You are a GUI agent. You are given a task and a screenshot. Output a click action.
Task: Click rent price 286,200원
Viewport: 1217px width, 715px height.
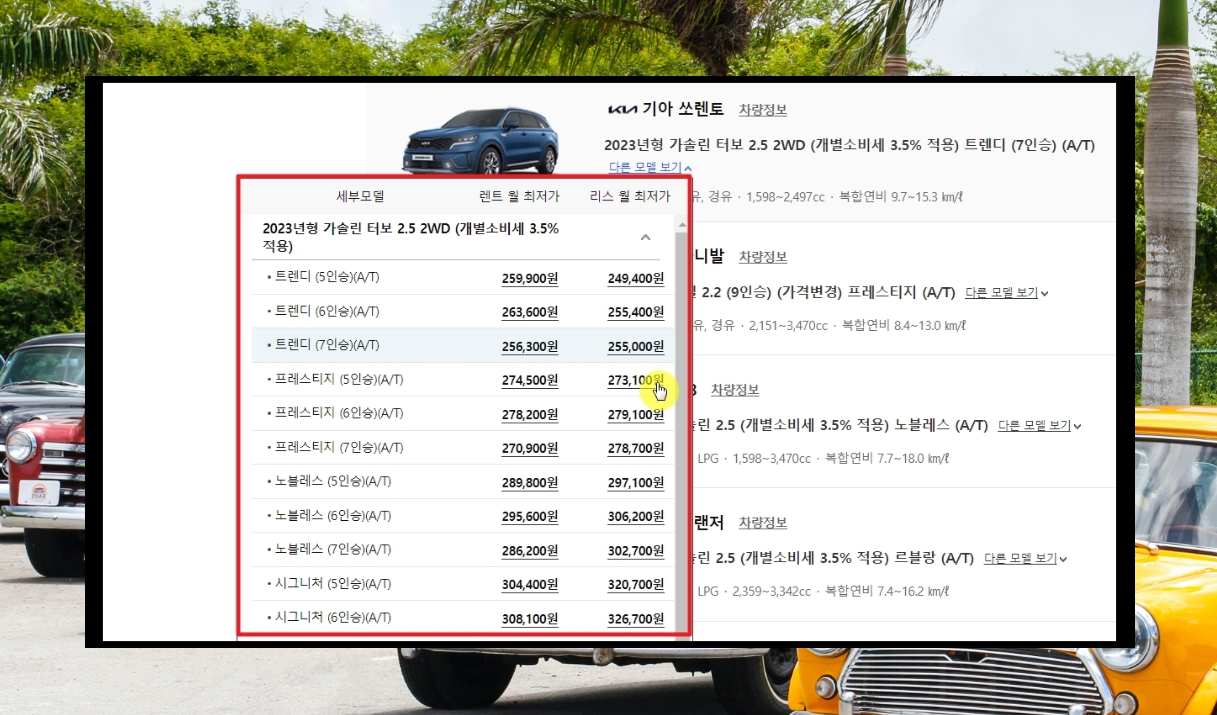point(530,551)
